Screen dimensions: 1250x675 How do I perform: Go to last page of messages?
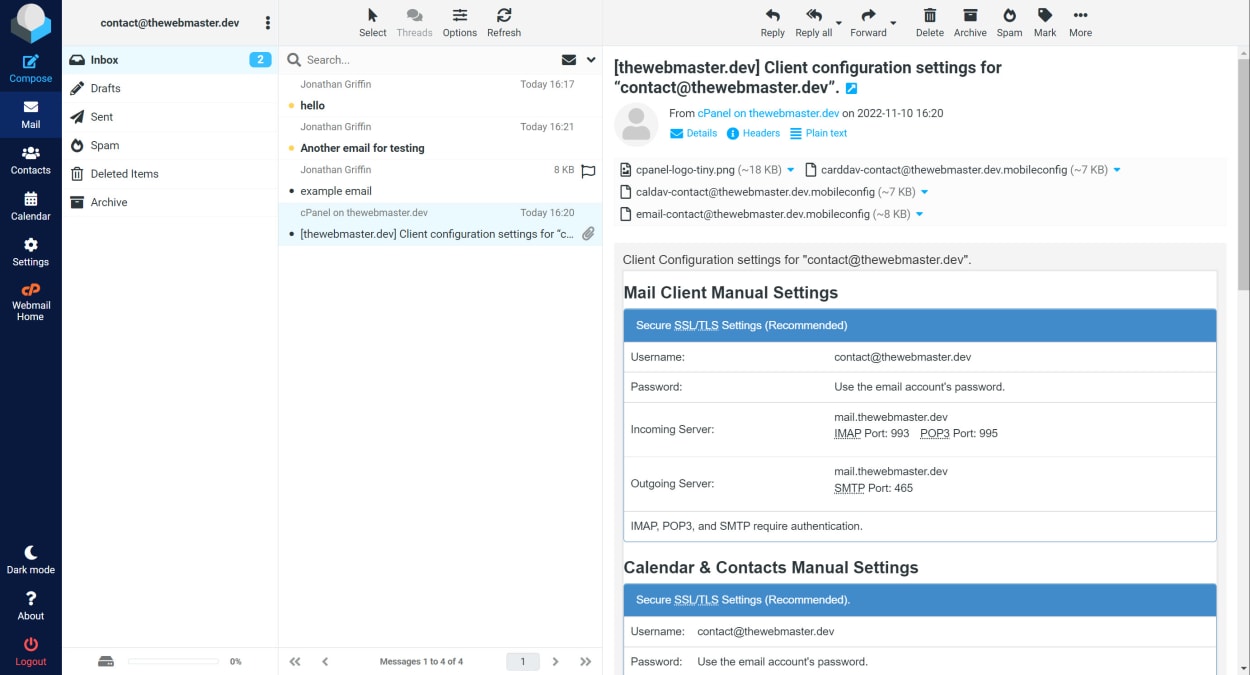[586, 661]
